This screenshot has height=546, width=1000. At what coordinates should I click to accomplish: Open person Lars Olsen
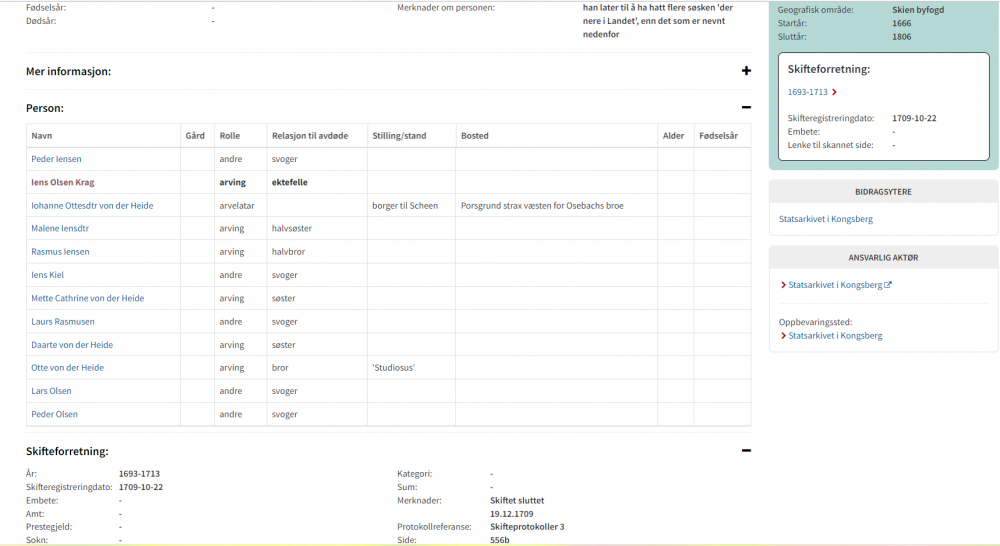click(52, 391)
